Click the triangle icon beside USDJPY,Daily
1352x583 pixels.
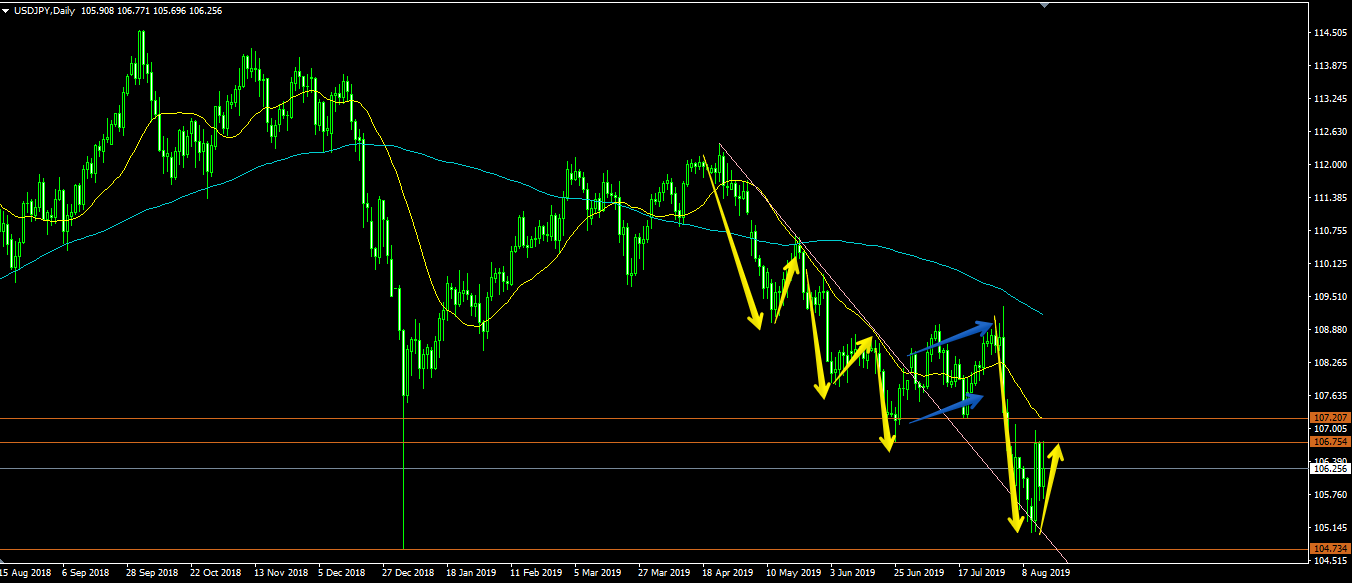(6, 10)
